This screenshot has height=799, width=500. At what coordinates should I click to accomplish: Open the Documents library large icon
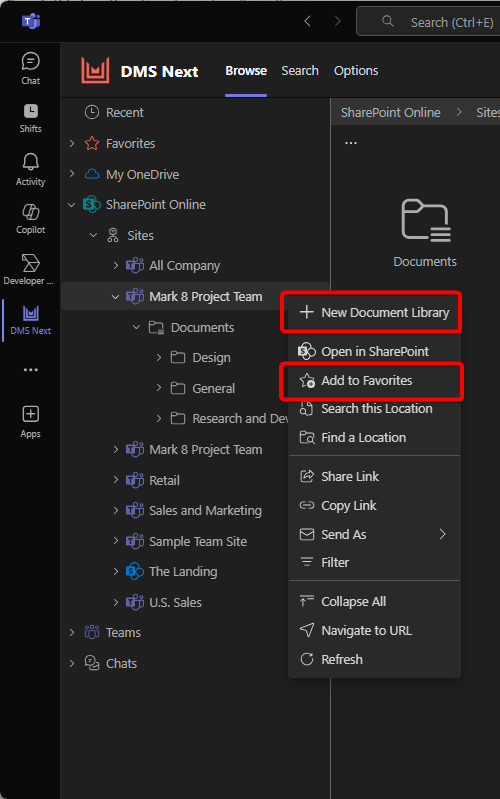coord(426,220)
